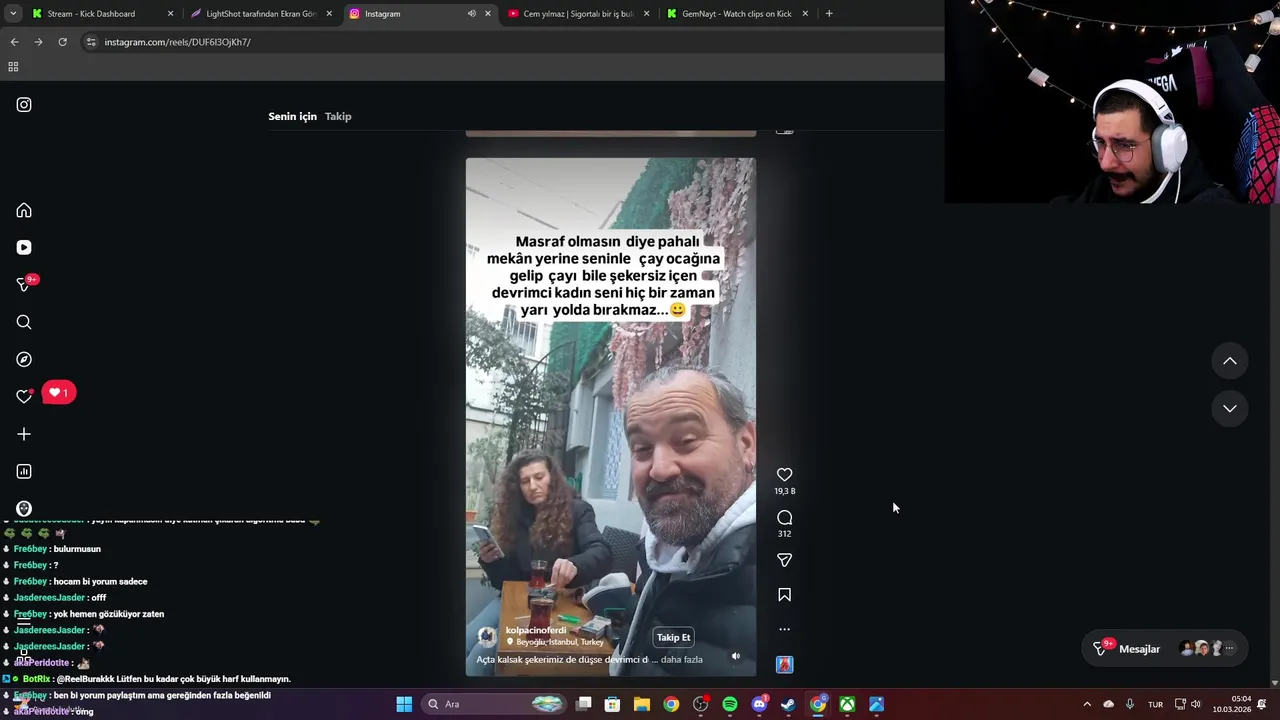Open the reel's three-dot more options
Viewport: 1280px width, 720px height.
pos(785,630)
